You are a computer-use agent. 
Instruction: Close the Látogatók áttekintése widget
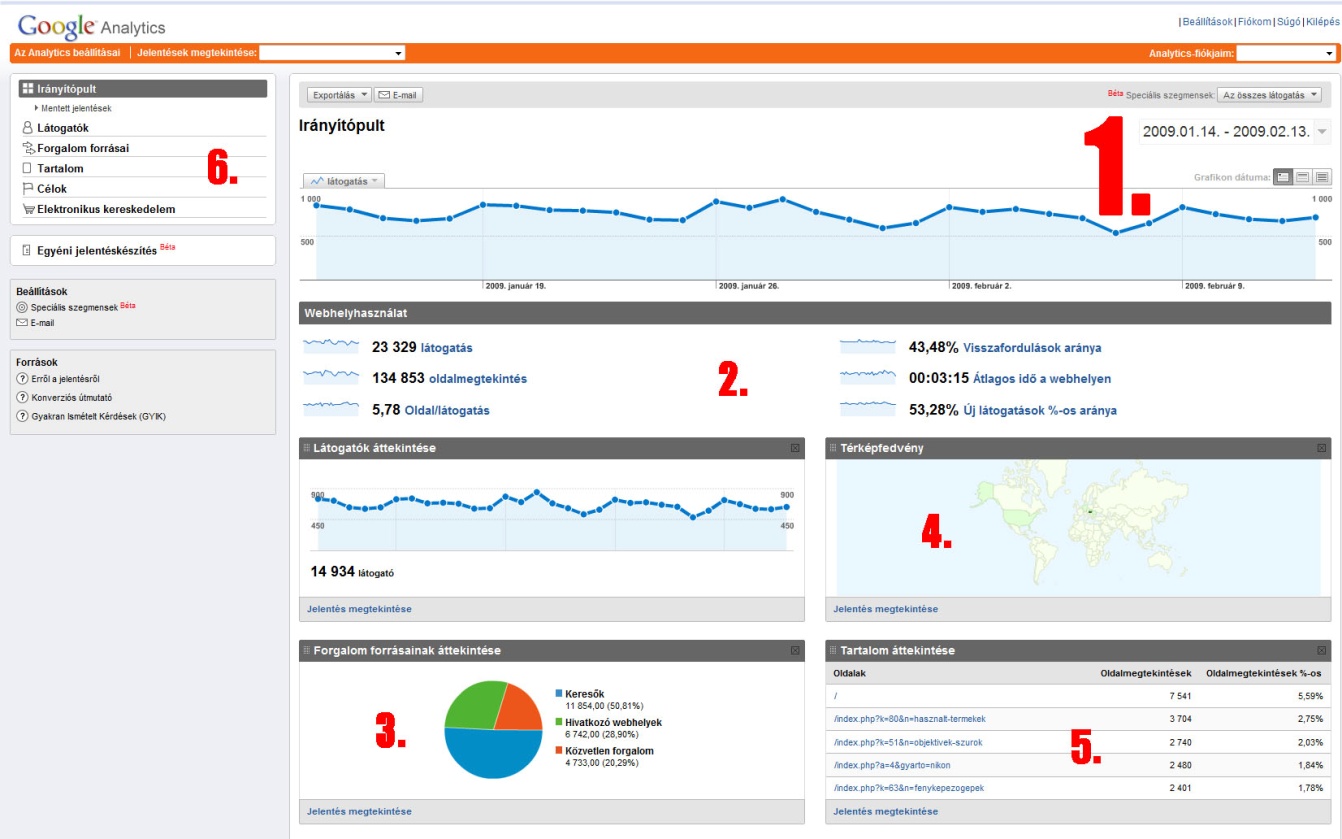pyautogui.click(x=795, y=448)
